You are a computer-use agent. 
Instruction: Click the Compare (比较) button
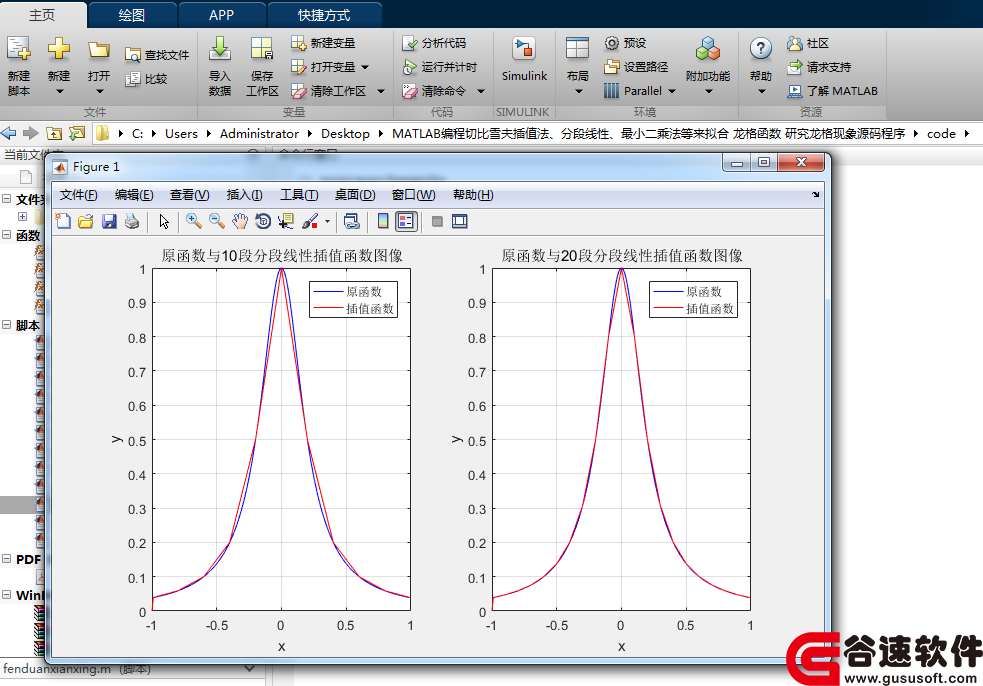click(146, 79)
